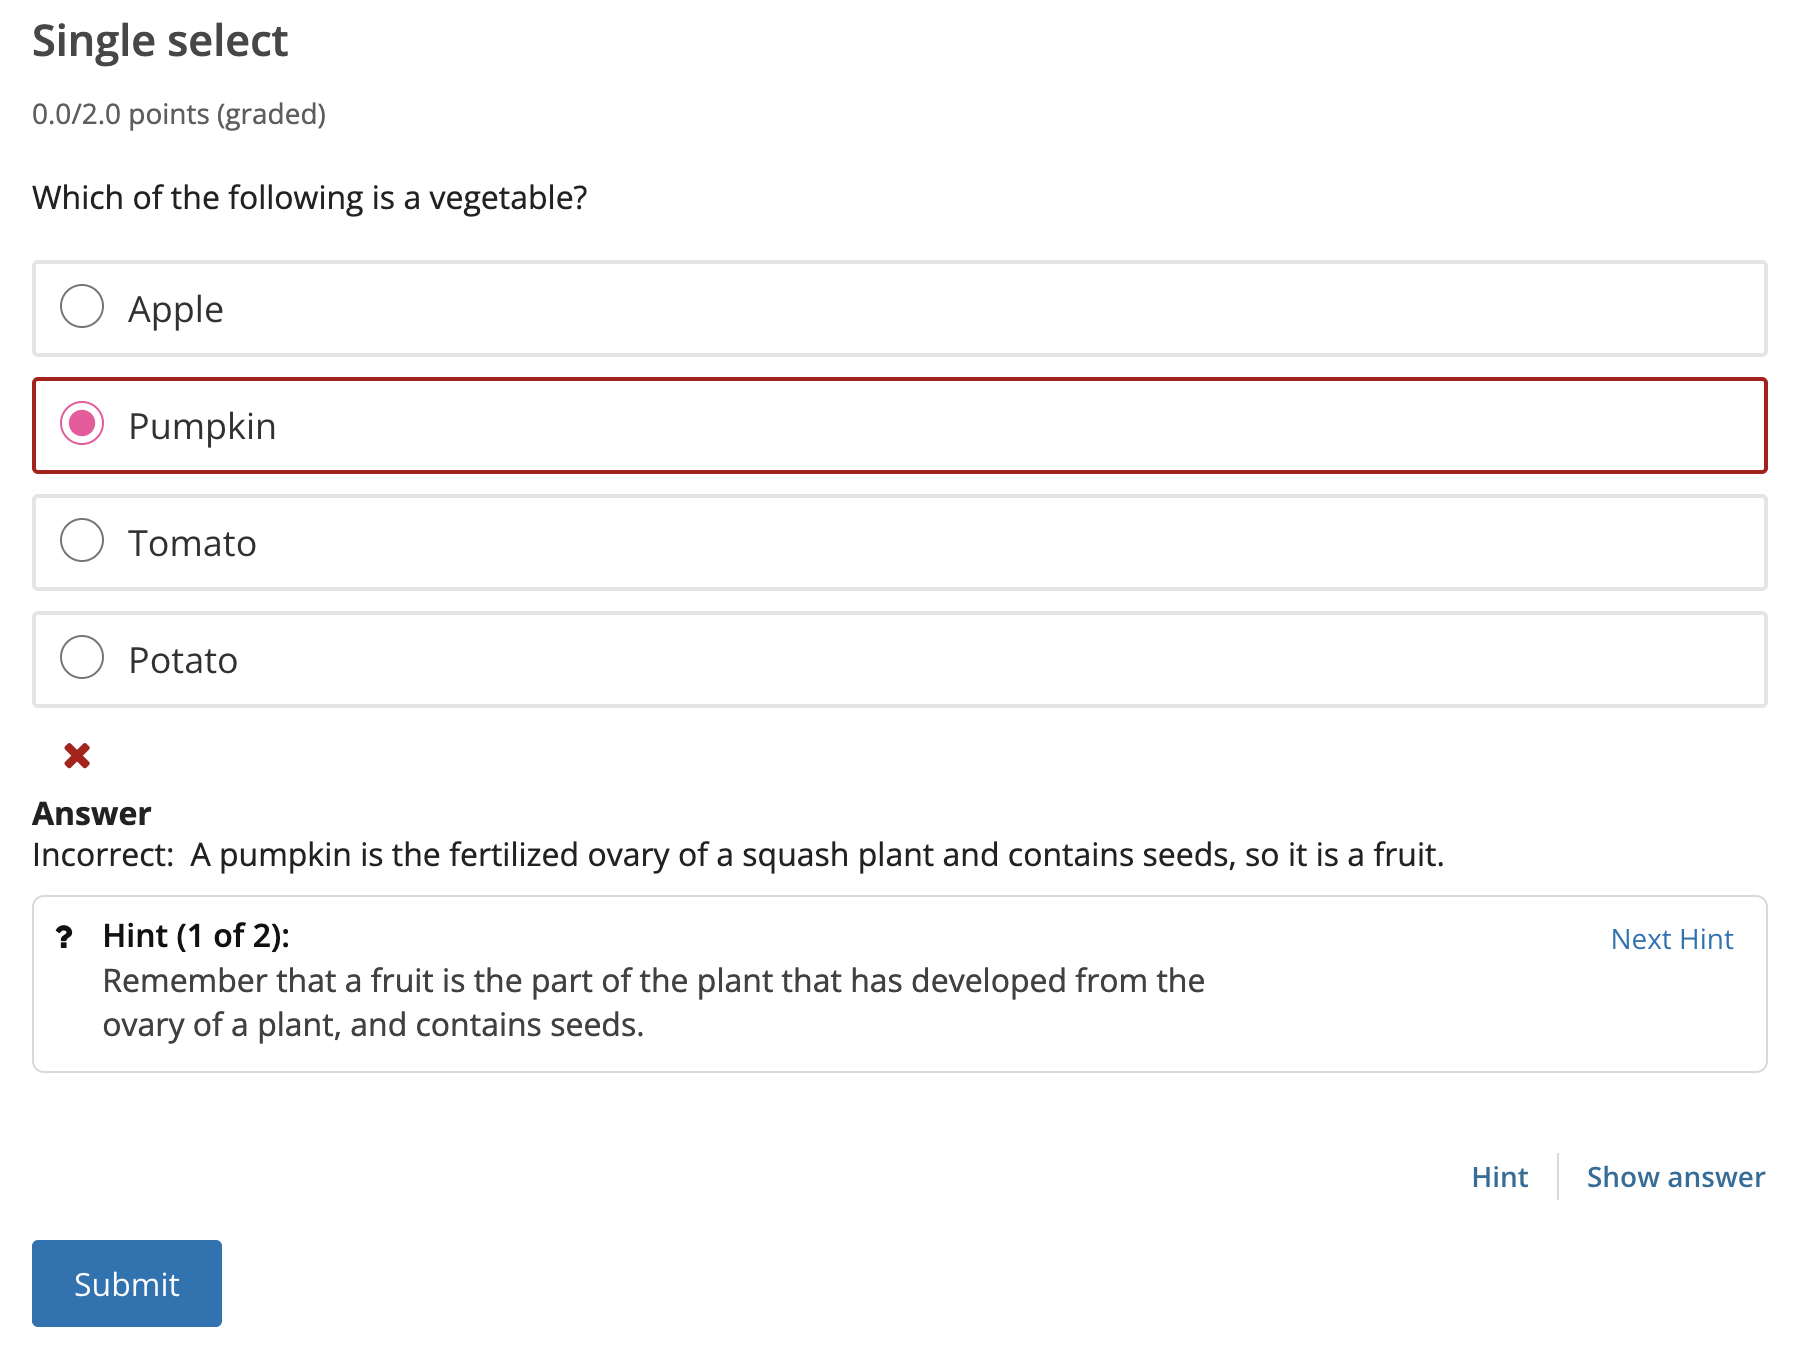The width and height of the screenshot is (1806, 1354).
Task: Choose the Tomato radio option
Action: click(x=82, y=541)
